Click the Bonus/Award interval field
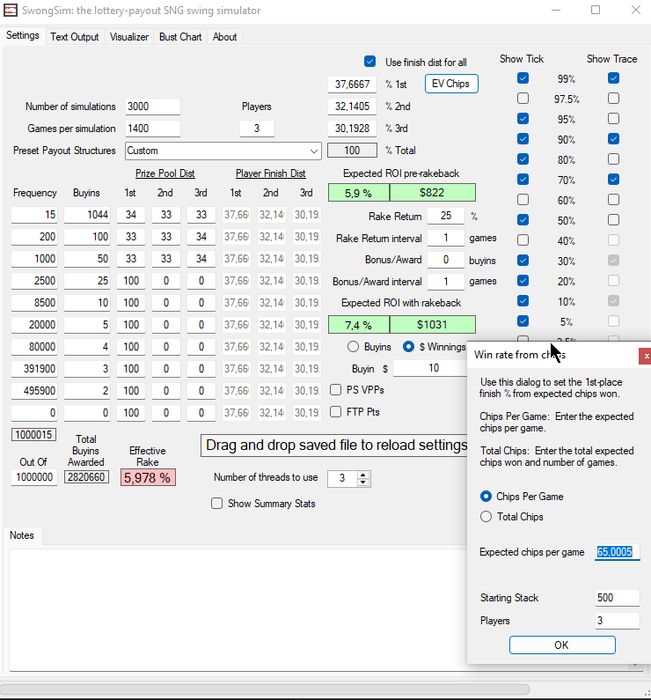This screenshot has height=700, width=651. (x=446, y=282)
